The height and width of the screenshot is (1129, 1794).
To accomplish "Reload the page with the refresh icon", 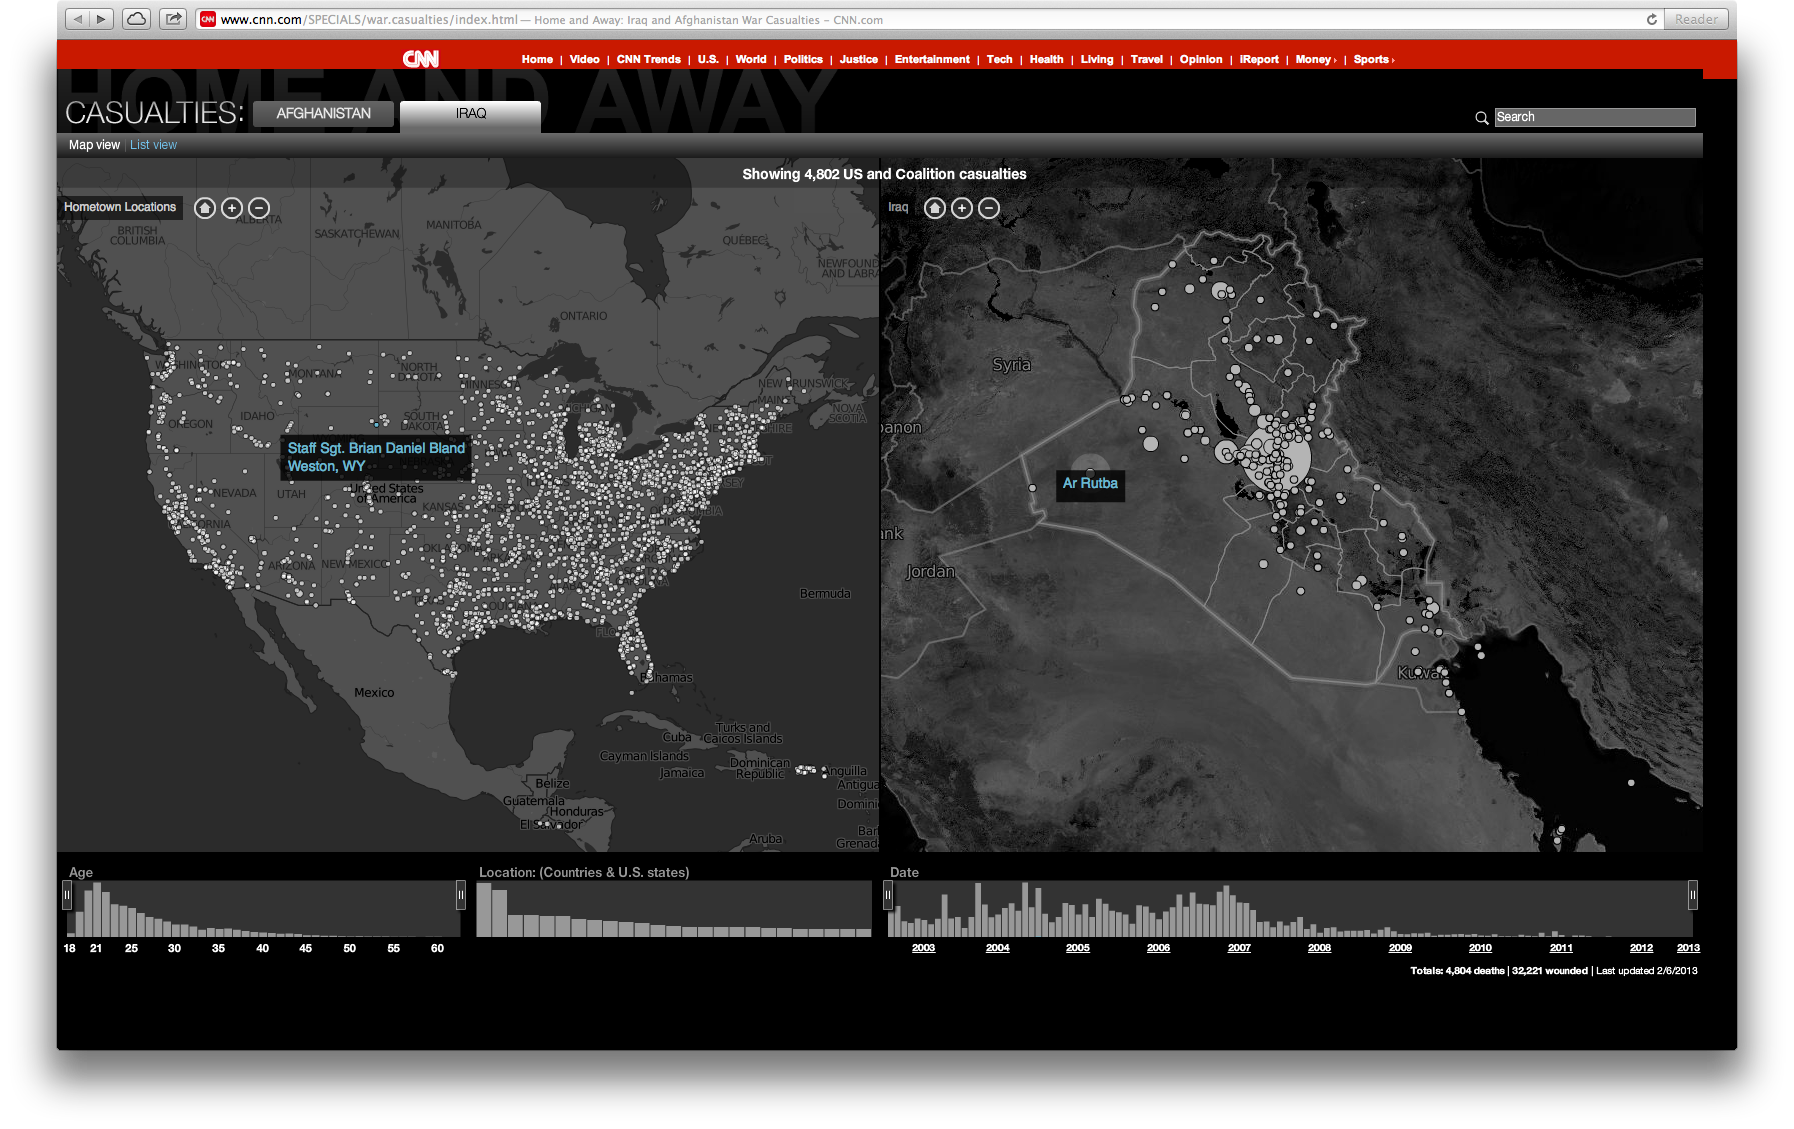I will [x=1651, y=19].
